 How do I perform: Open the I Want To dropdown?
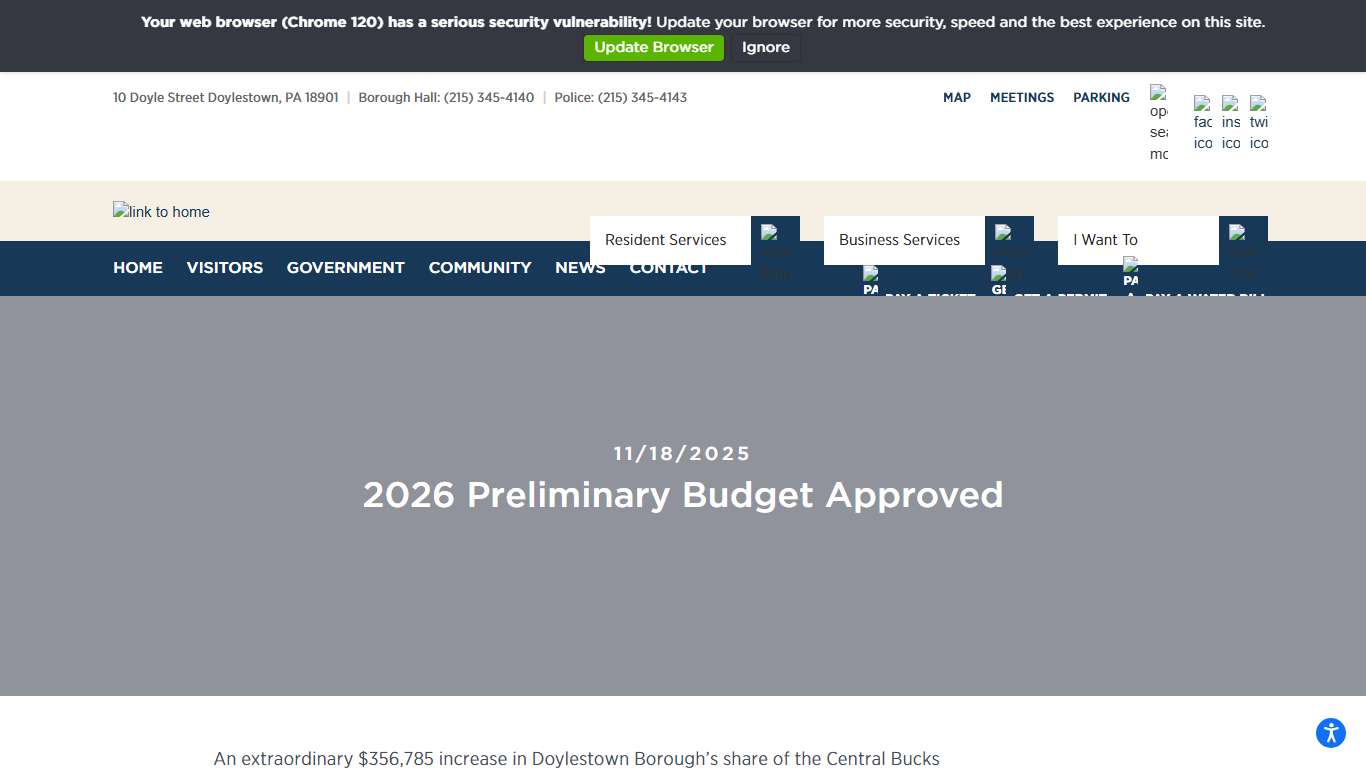click(x=1103, y=240)
